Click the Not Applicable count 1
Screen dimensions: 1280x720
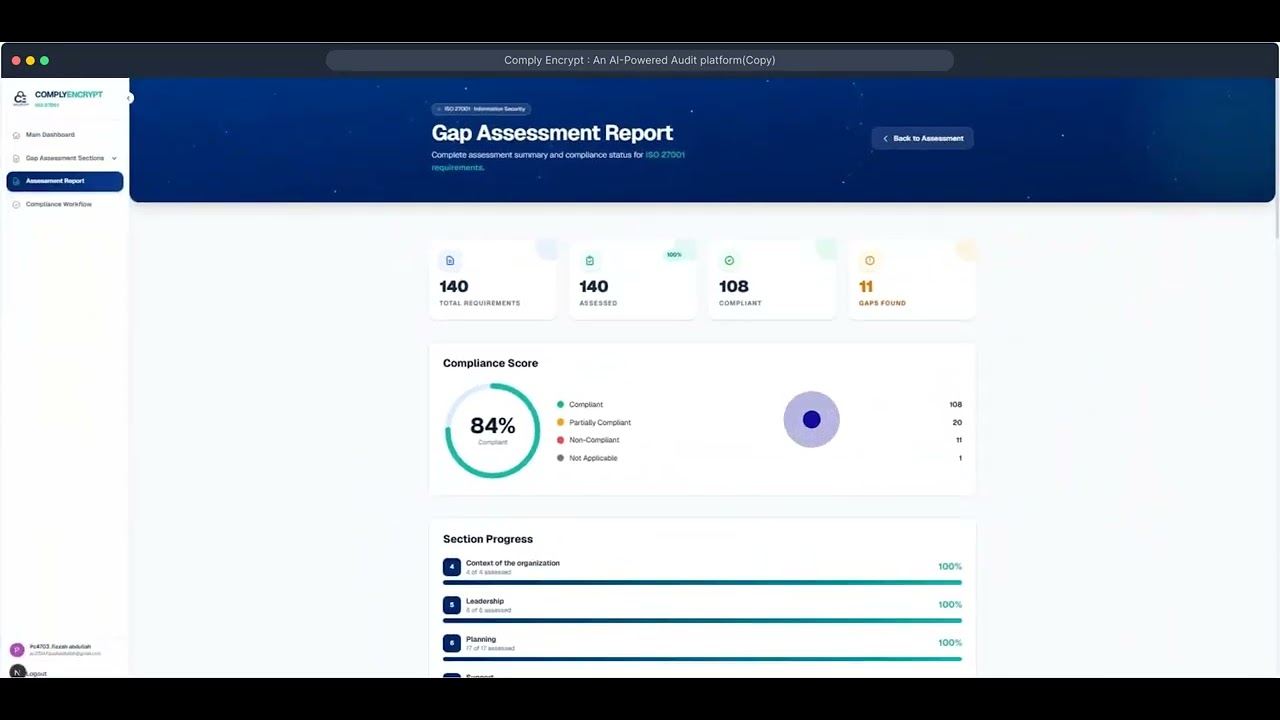click(960, 458)
